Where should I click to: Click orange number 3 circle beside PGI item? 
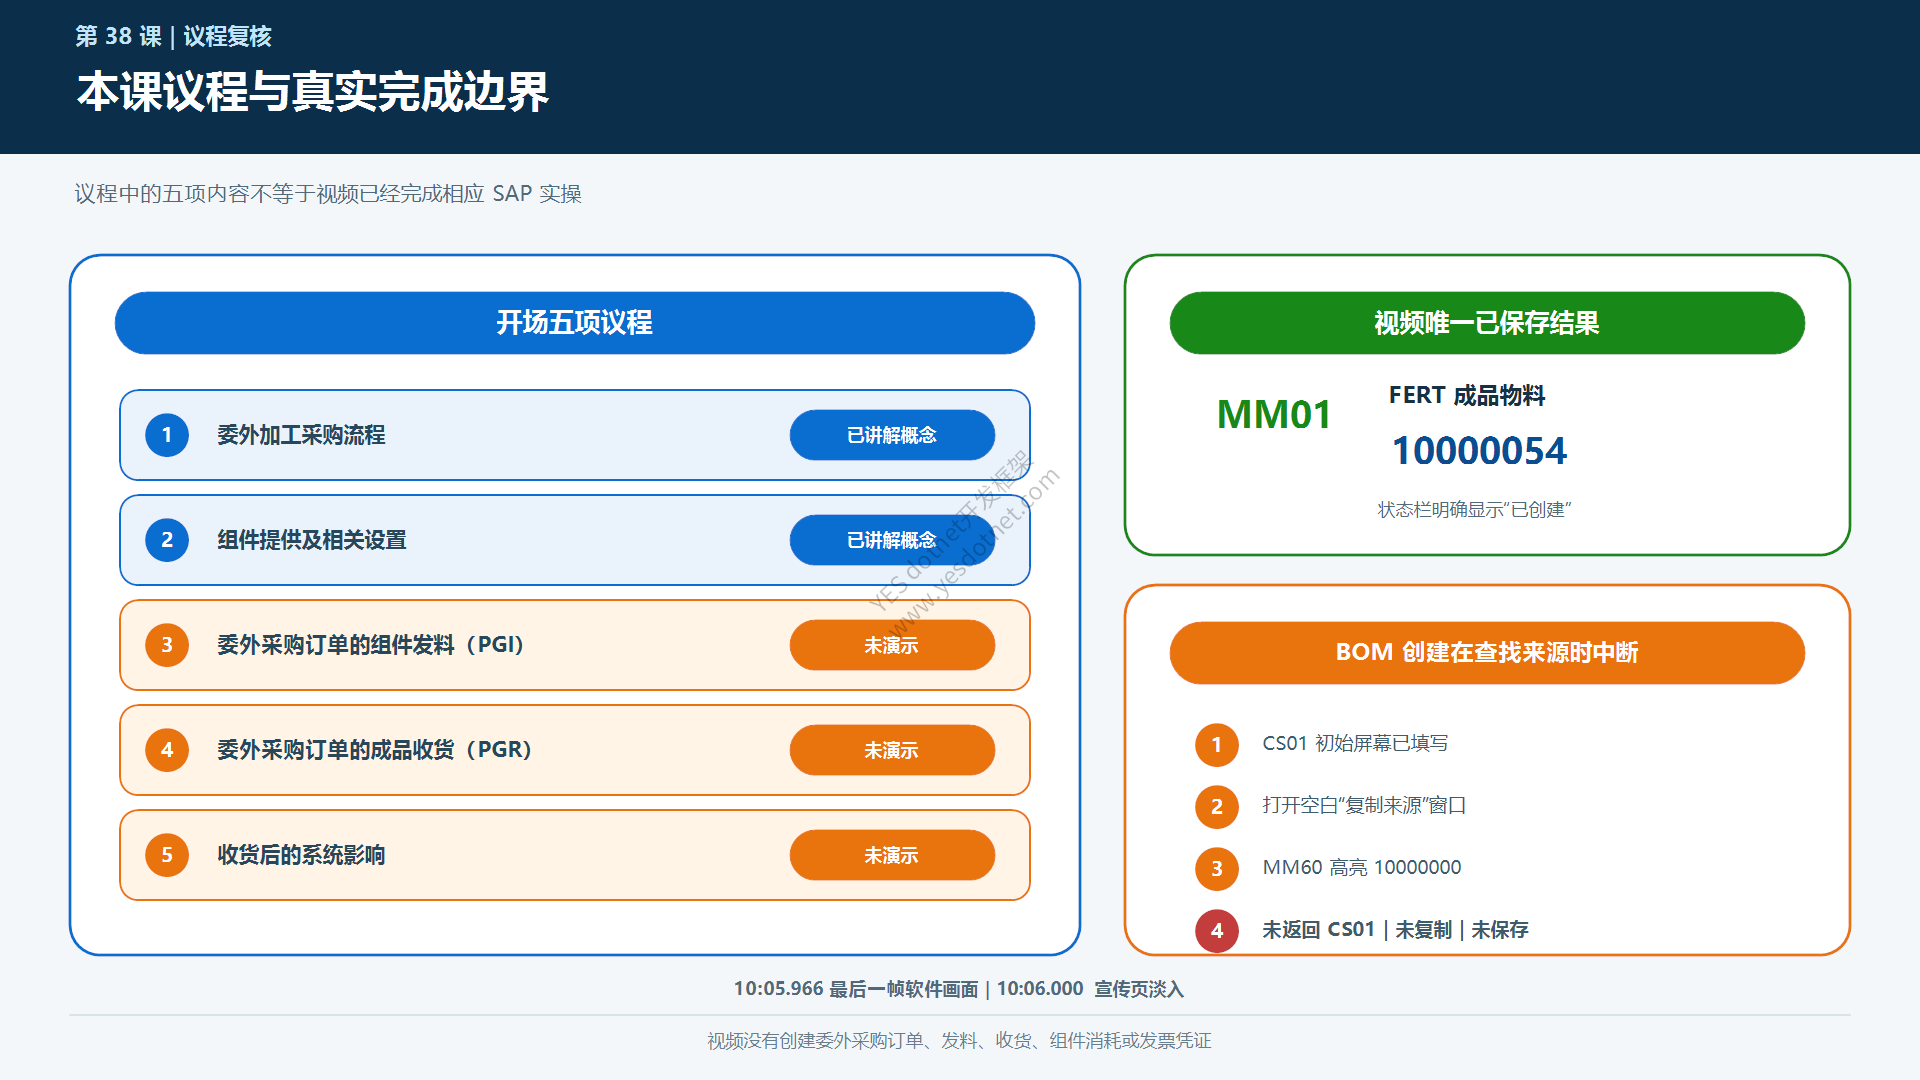(x=167, y=645)
